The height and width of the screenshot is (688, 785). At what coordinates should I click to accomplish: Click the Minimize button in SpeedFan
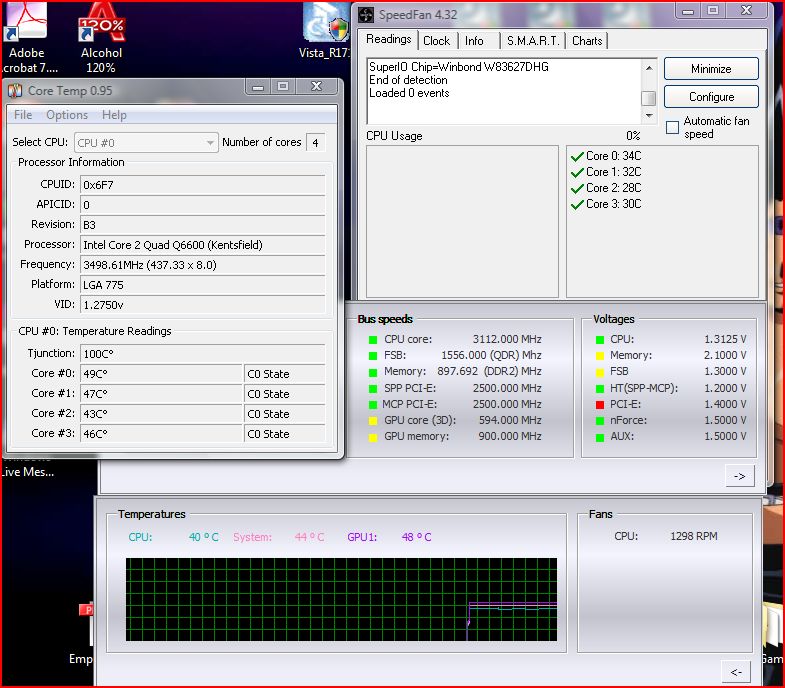[711, 69]
